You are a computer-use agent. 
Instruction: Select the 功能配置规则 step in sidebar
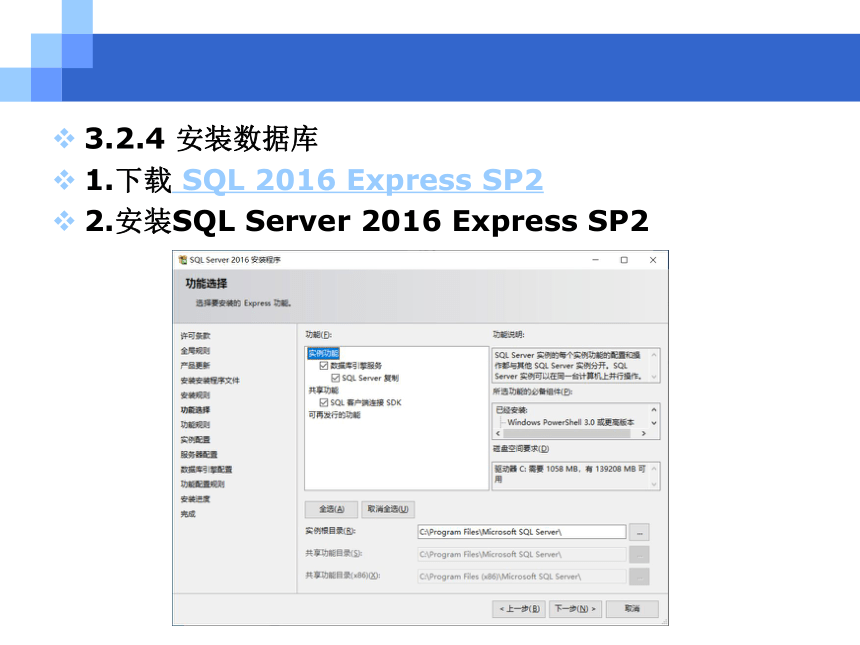pos(202,484)
